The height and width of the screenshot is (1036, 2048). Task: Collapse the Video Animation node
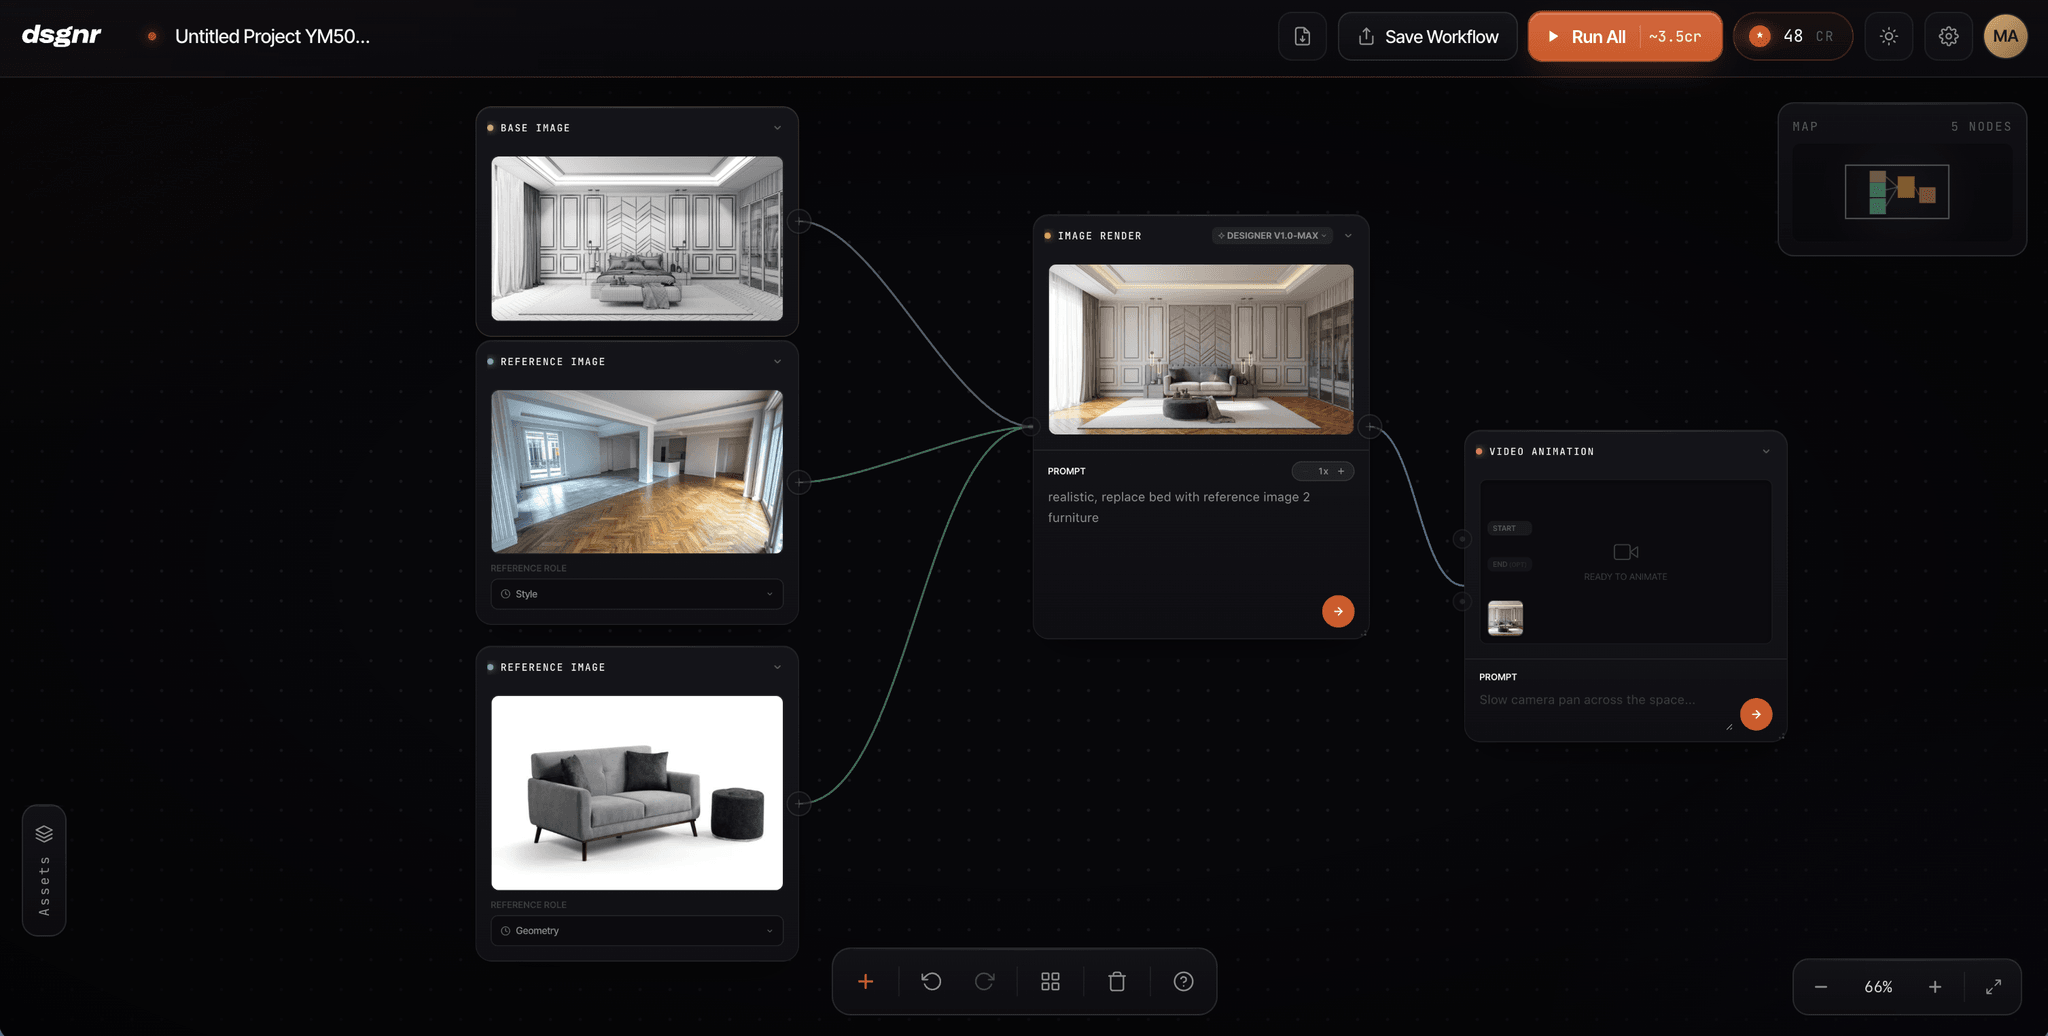[x=1766, y=452]
